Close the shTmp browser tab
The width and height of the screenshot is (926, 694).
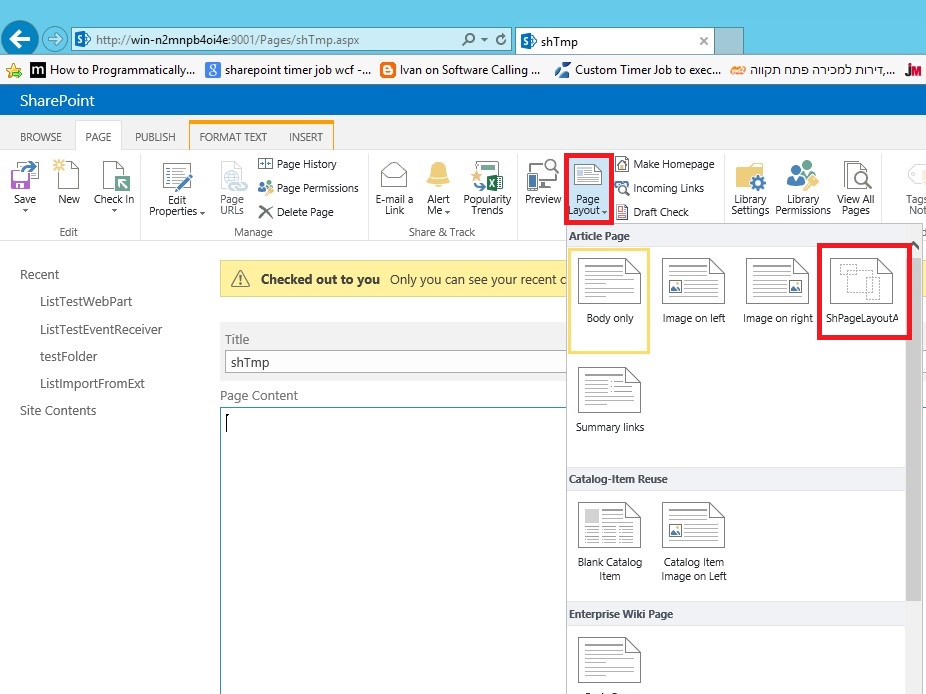point(703,41)
